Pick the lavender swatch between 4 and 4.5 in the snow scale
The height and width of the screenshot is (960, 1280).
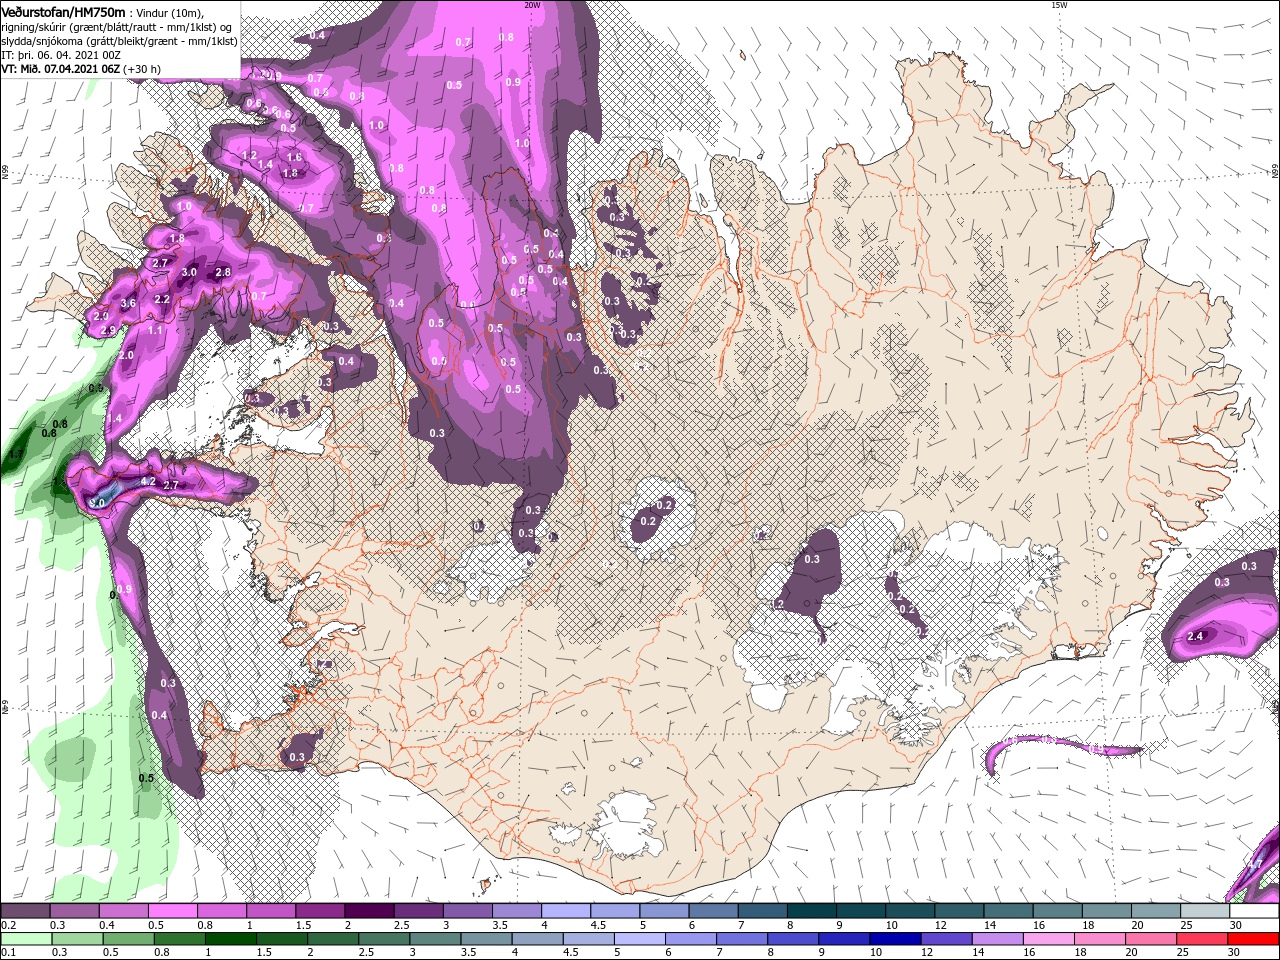click(565, 911)
